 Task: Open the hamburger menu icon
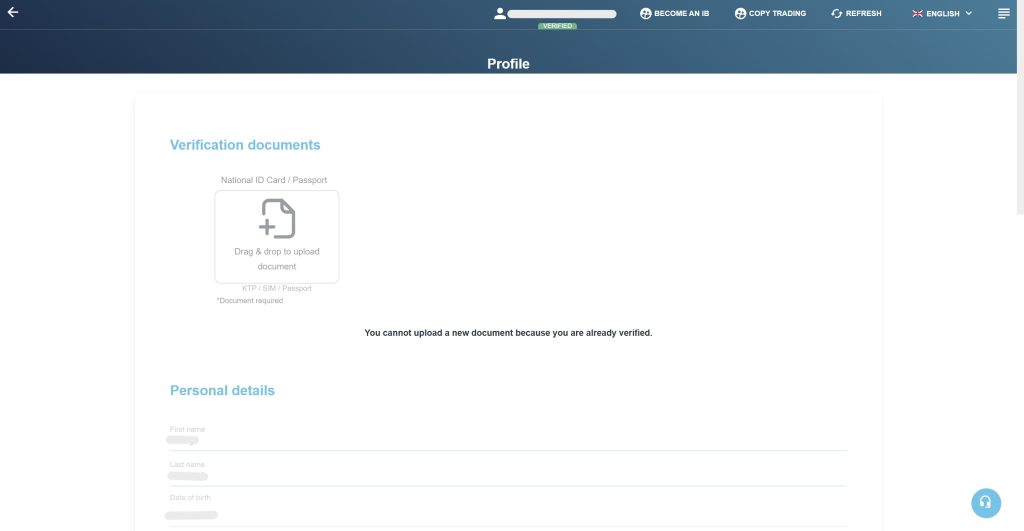pos(1004,14)
